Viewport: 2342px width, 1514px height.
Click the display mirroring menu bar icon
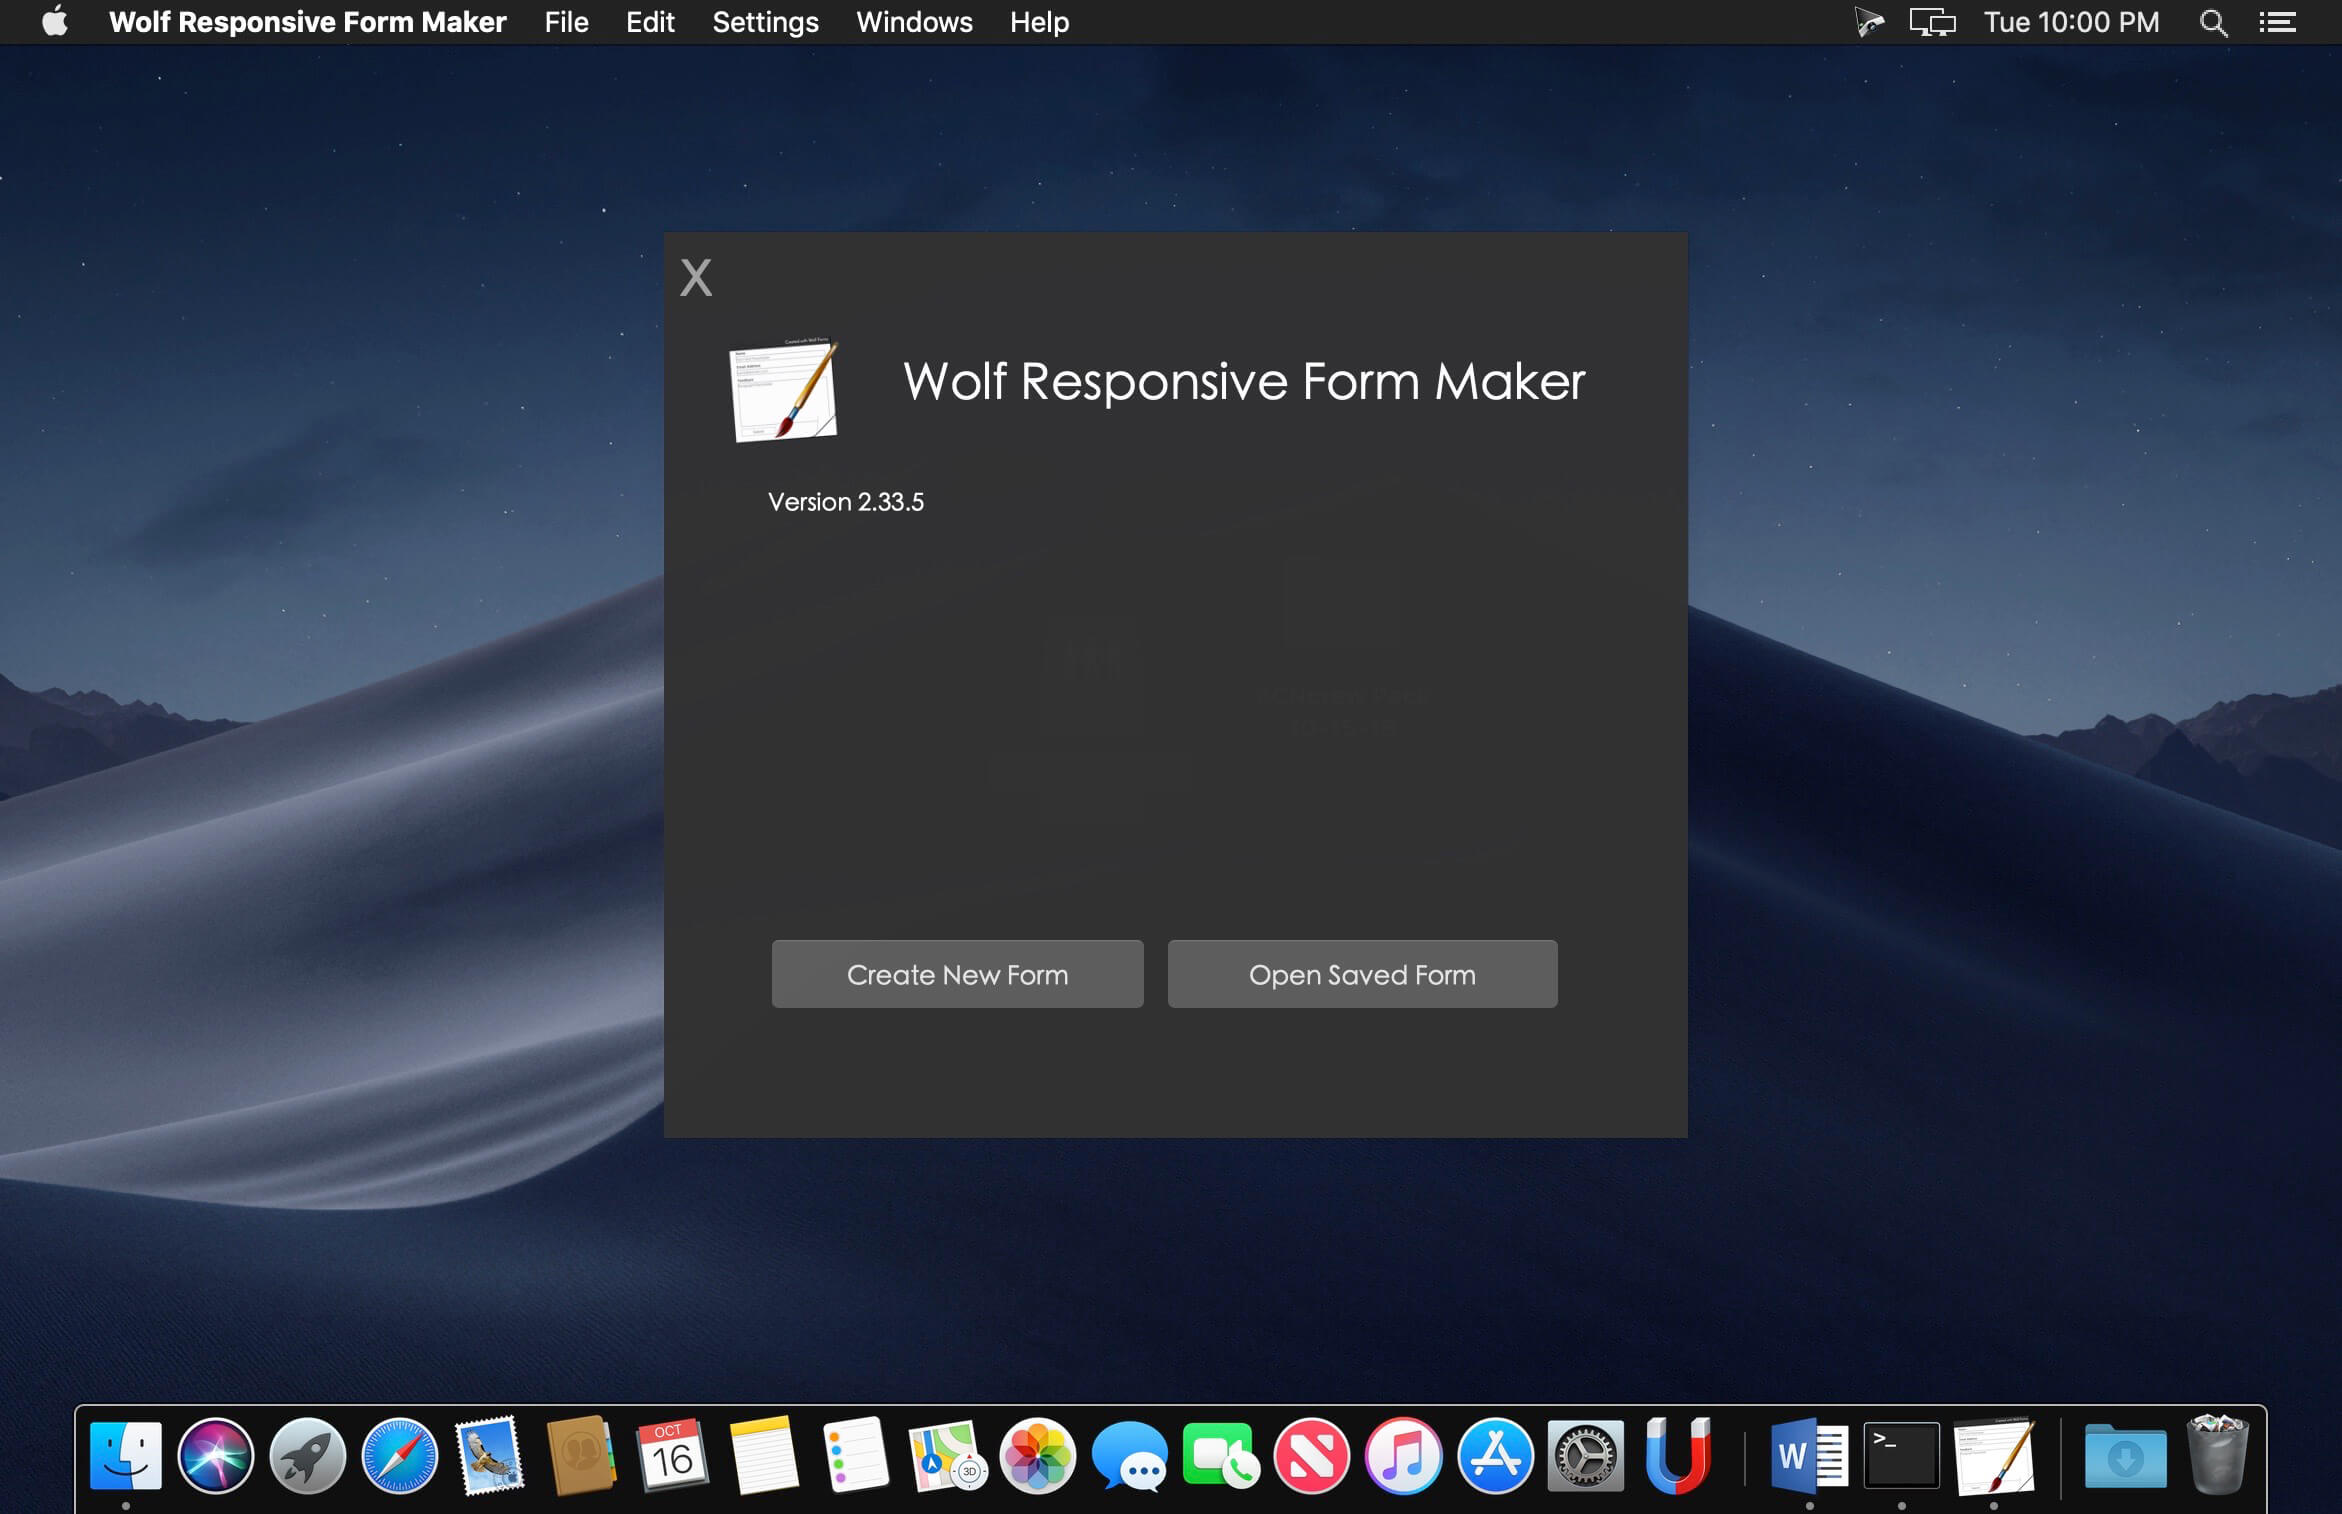point(1932,22)
